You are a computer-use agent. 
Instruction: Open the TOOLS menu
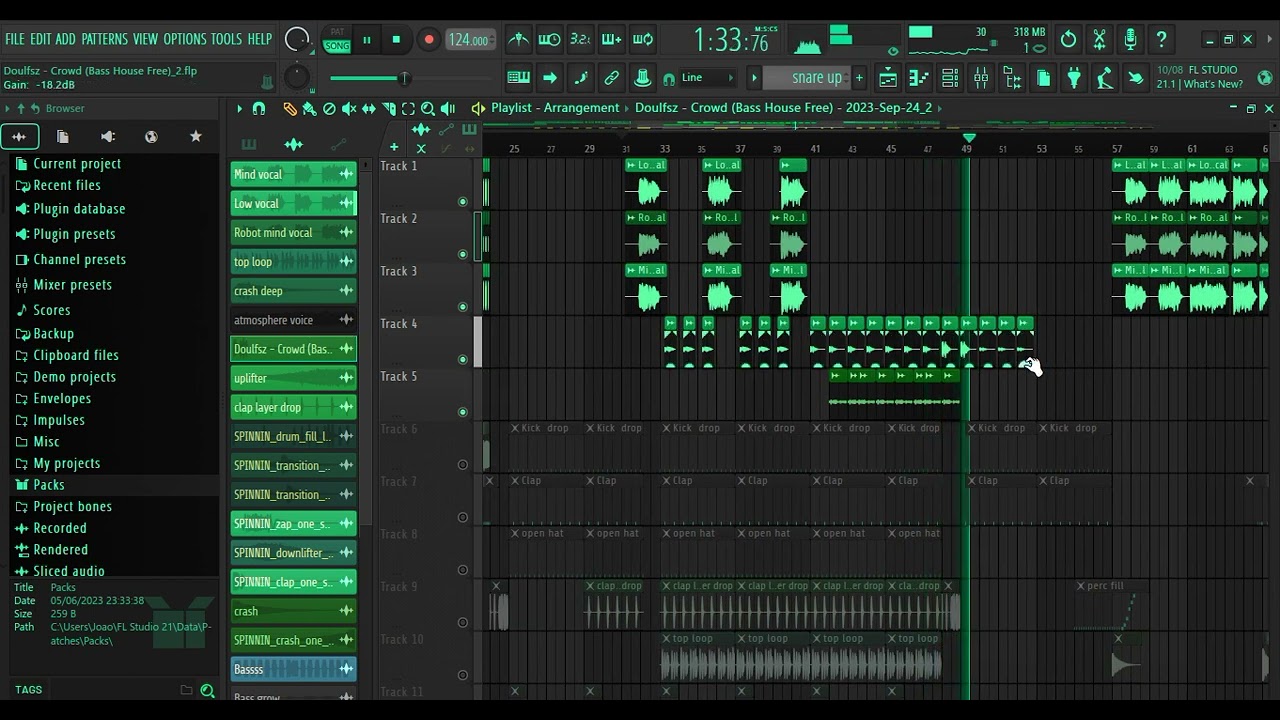[x=226, y=39]
